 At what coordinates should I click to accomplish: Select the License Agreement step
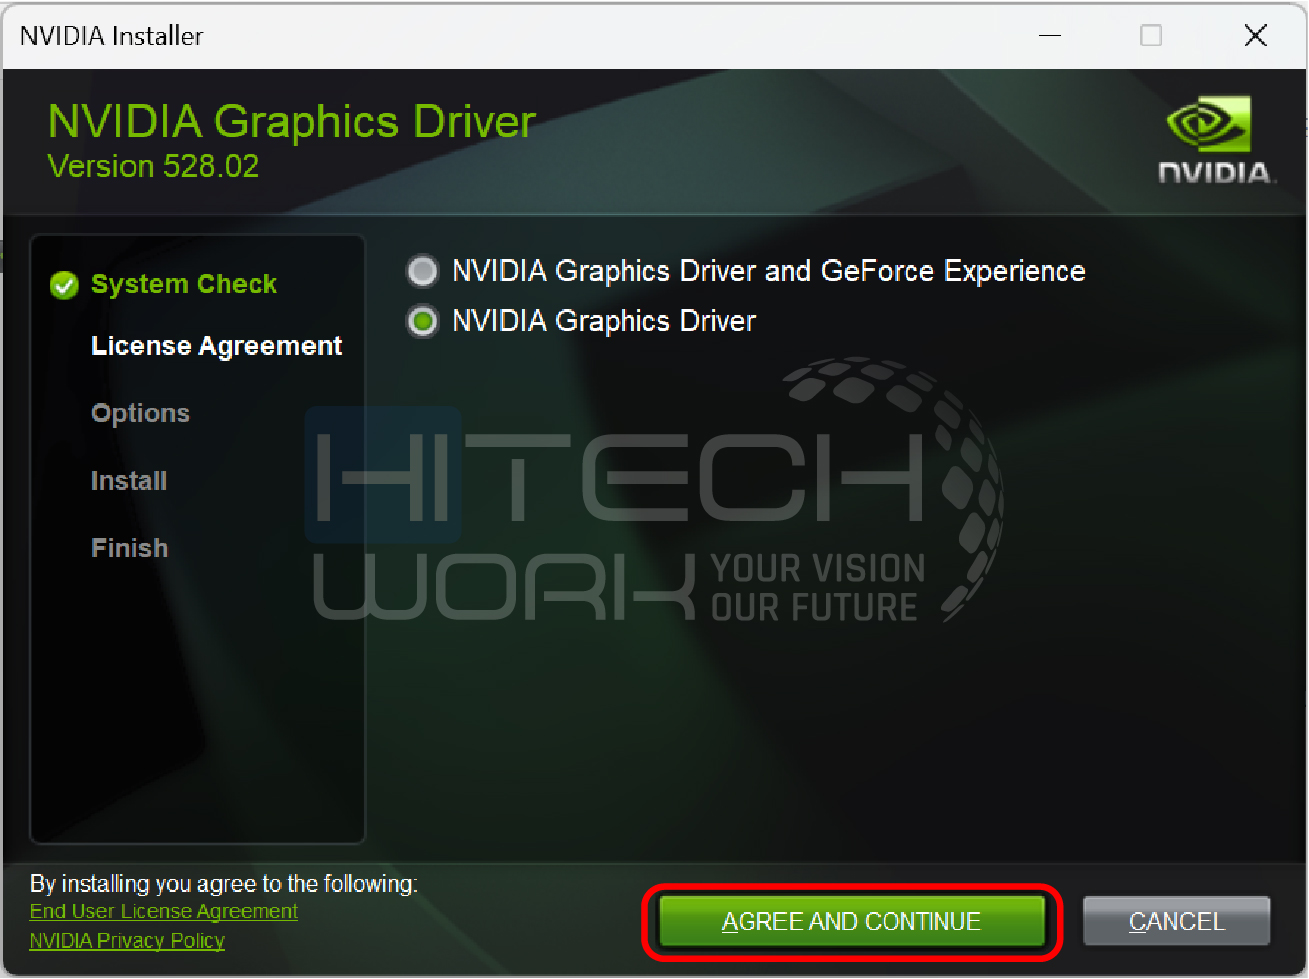(216, 346)
